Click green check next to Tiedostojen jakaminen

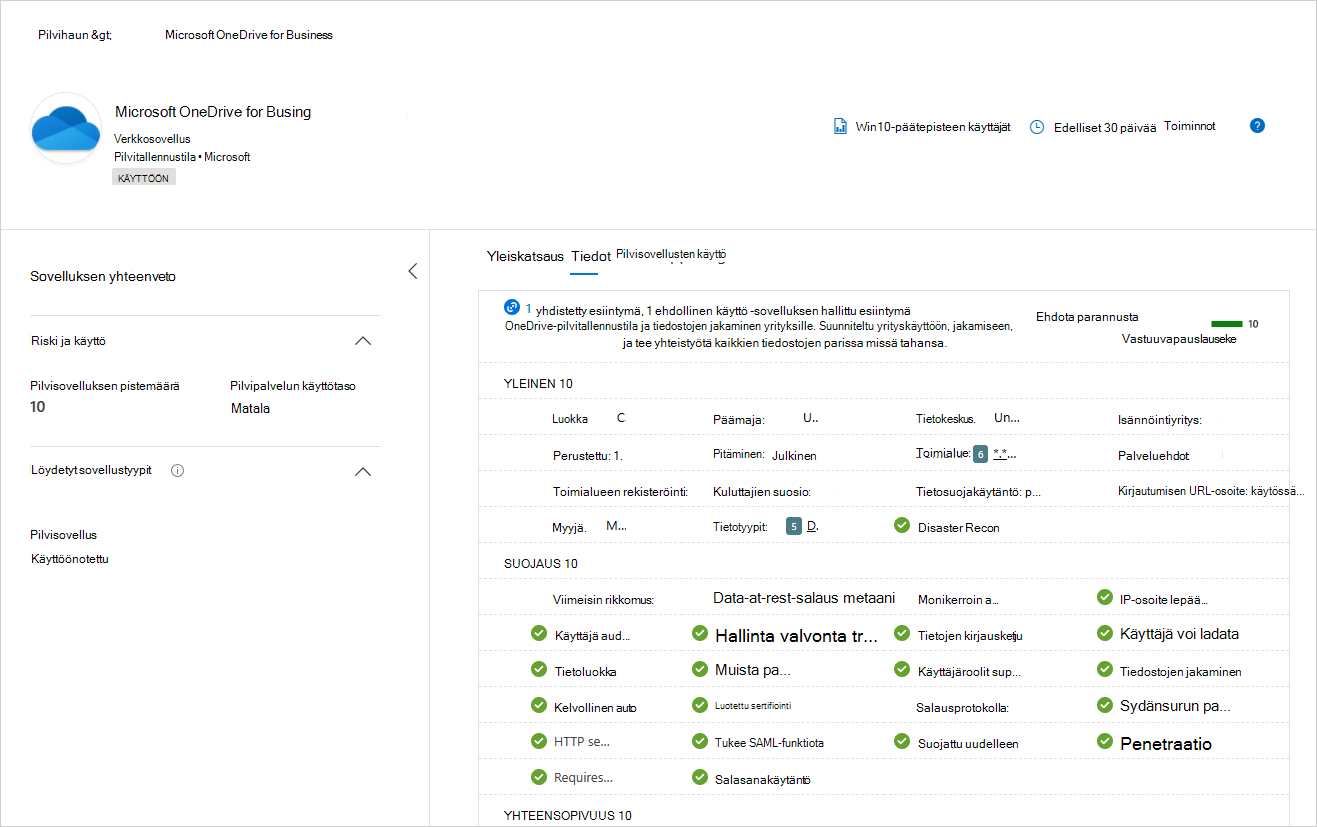(x=1105, y=669)
